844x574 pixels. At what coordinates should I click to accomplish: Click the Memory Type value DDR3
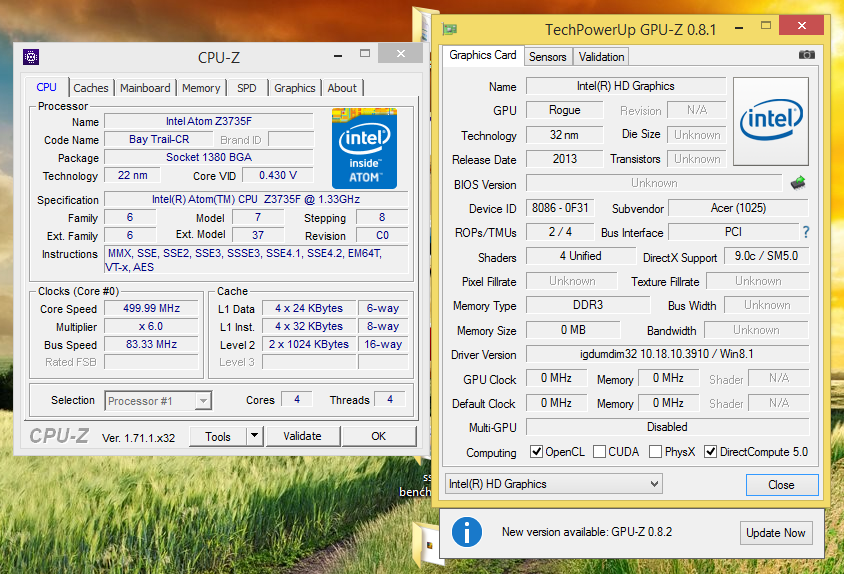click(x=588, y=305)
